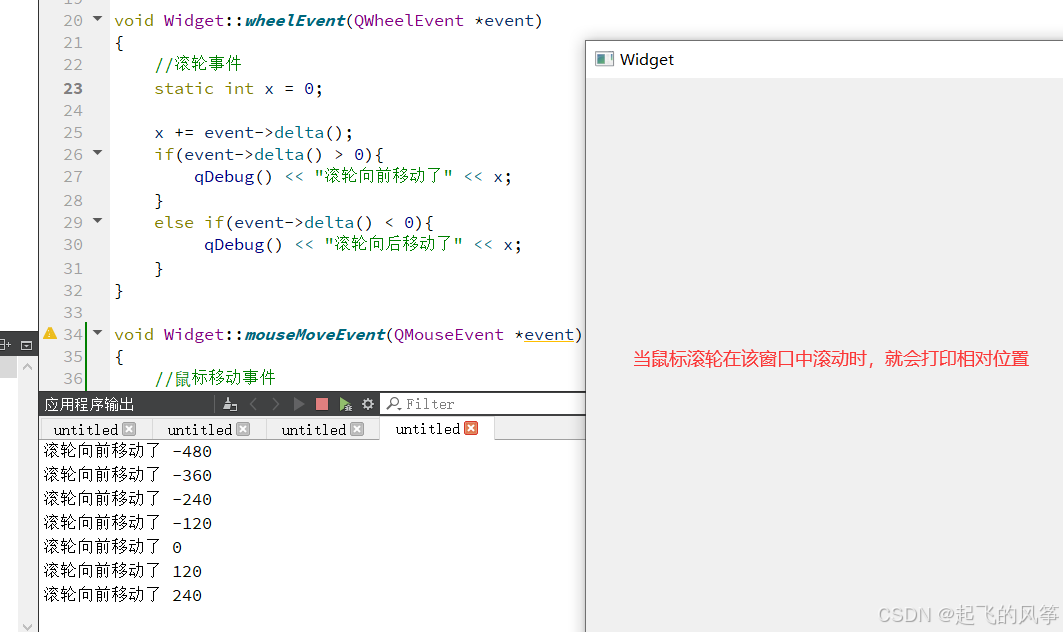
Task: Click the Widget window title icon
Action: (604, 59)
